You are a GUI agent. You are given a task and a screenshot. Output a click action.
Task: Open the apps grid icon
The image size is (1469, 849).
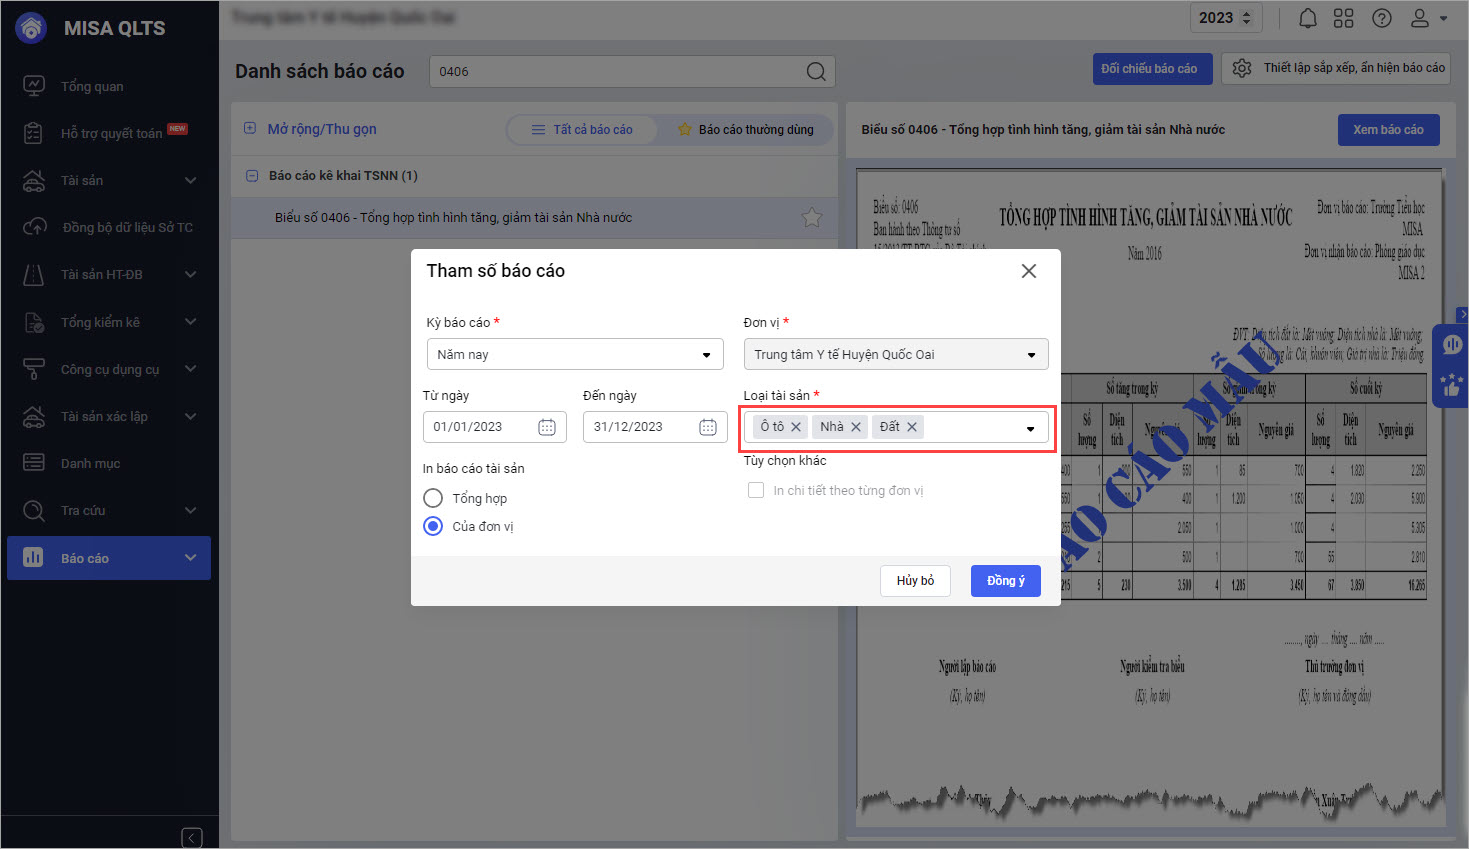[1344, 18]
